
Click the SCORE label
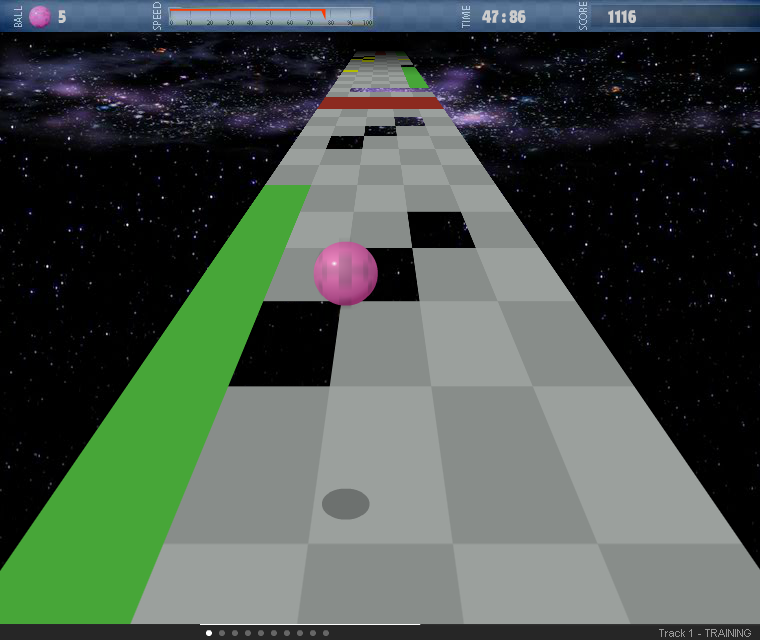click(x=583, y=16)
